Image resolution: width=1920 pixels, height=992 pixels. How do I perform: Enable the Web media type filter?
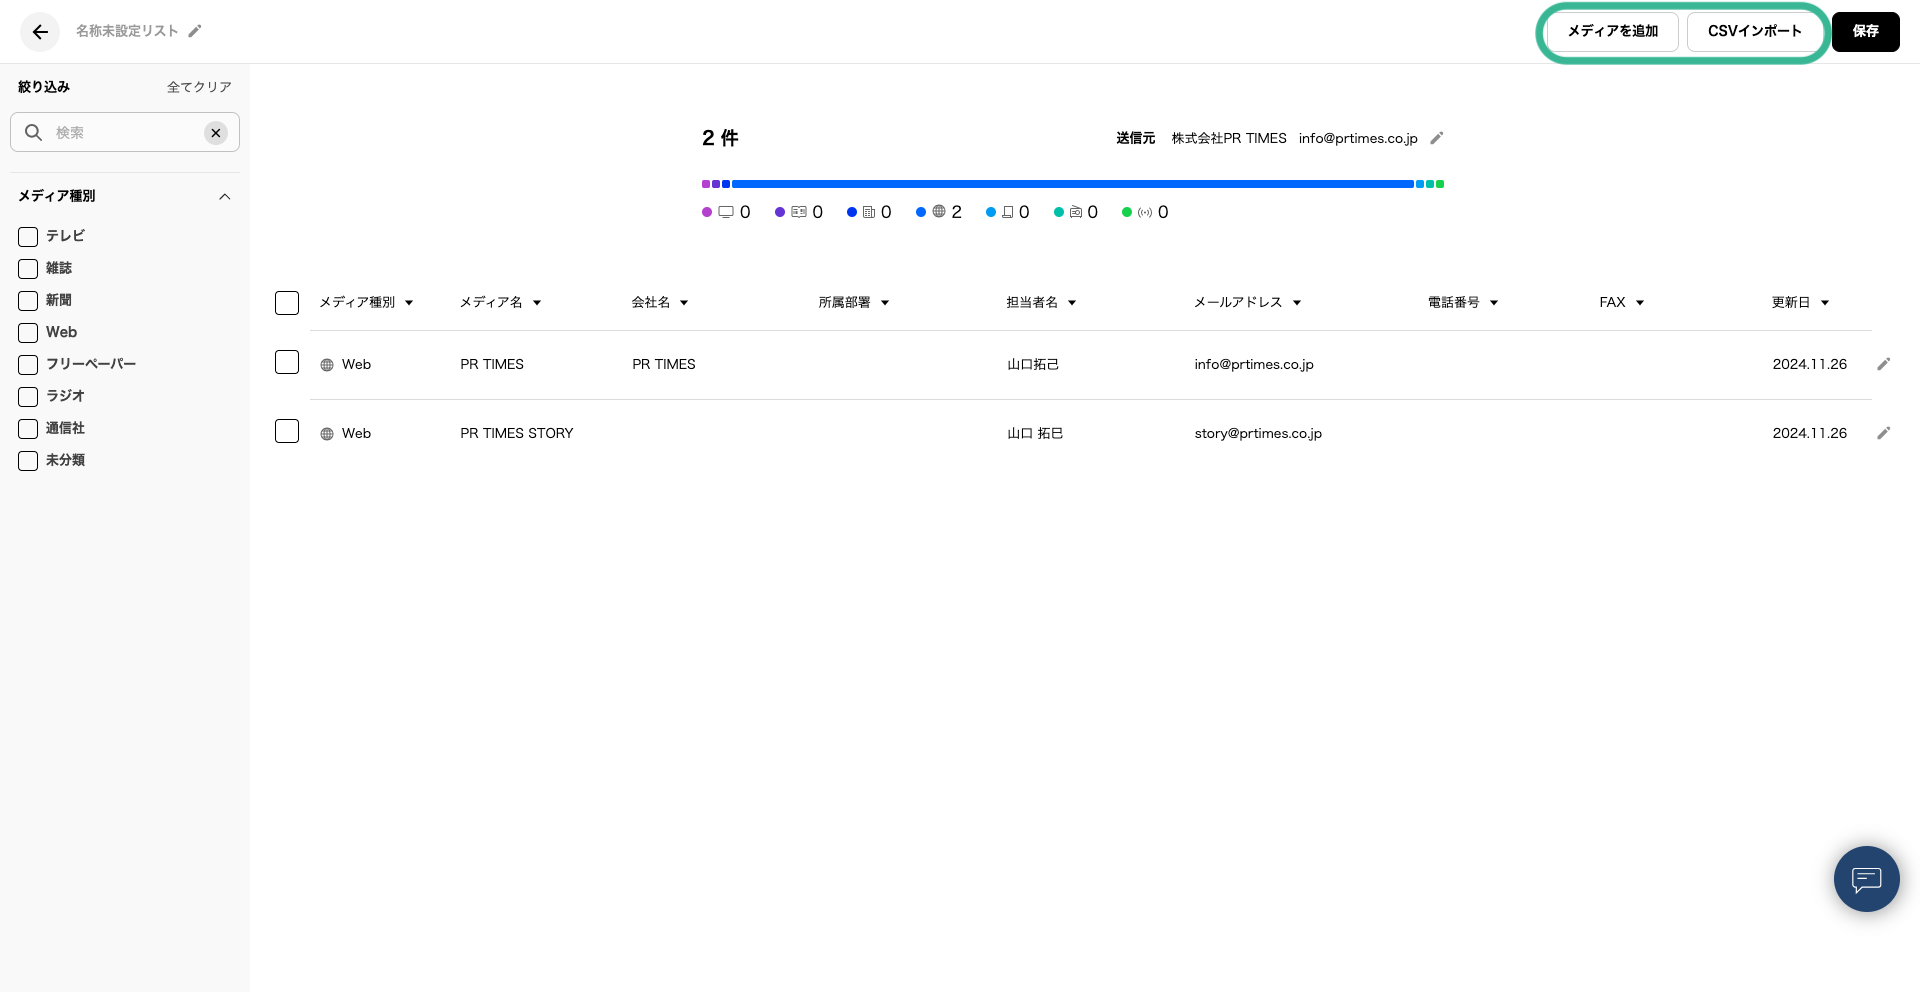click(x=28, y=333)
